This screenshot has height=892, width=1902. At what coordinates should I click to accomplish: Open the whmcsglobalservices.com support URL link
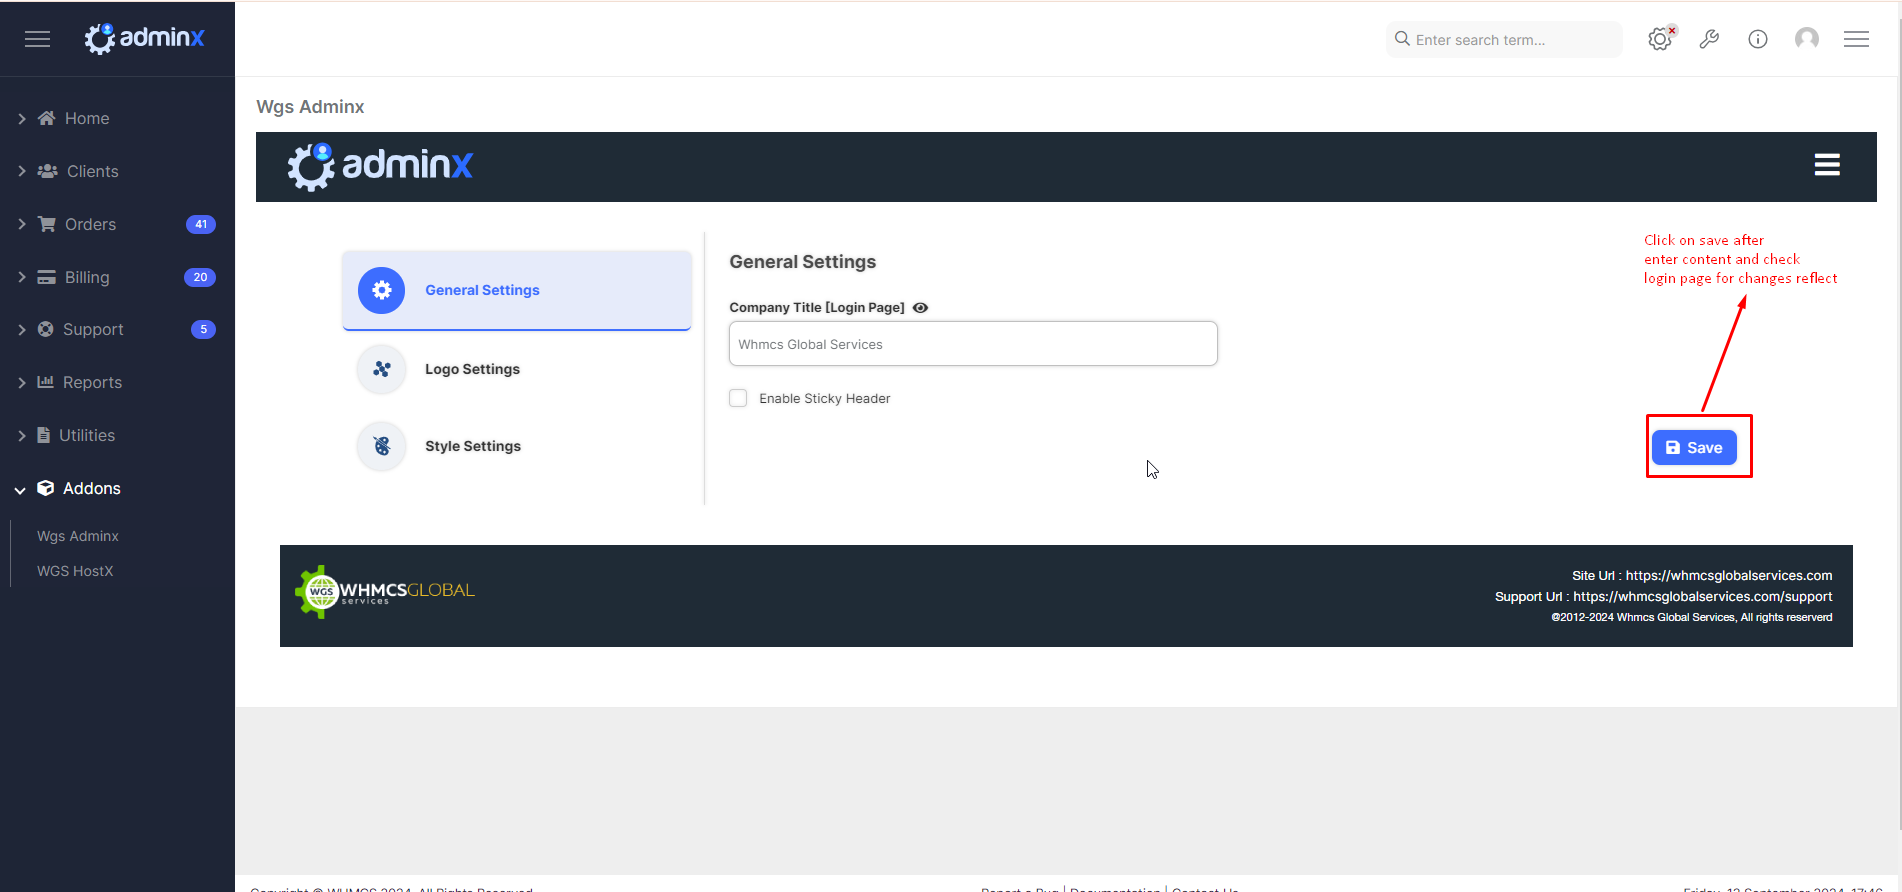(1702, 597)
